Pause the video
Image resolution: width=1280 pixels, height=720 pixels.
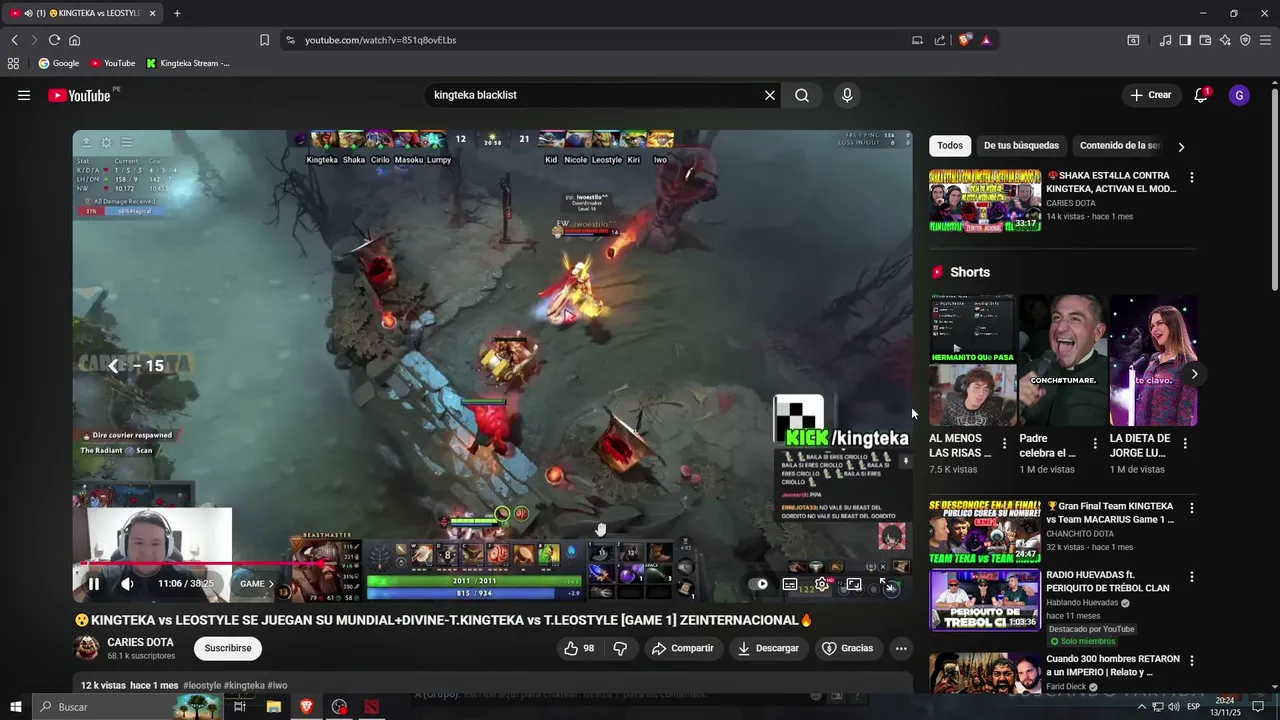pyautogui.click(x=94, y=584)
